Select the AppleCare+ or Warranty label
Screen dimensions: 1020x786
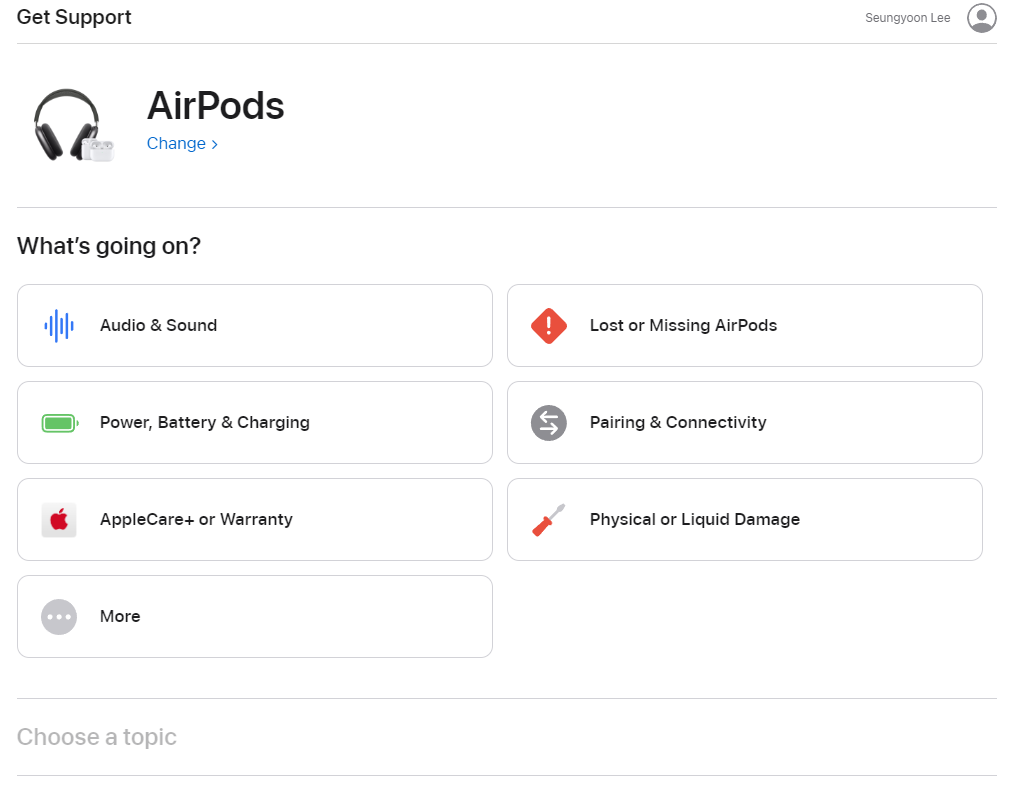[x=196, y=519]
